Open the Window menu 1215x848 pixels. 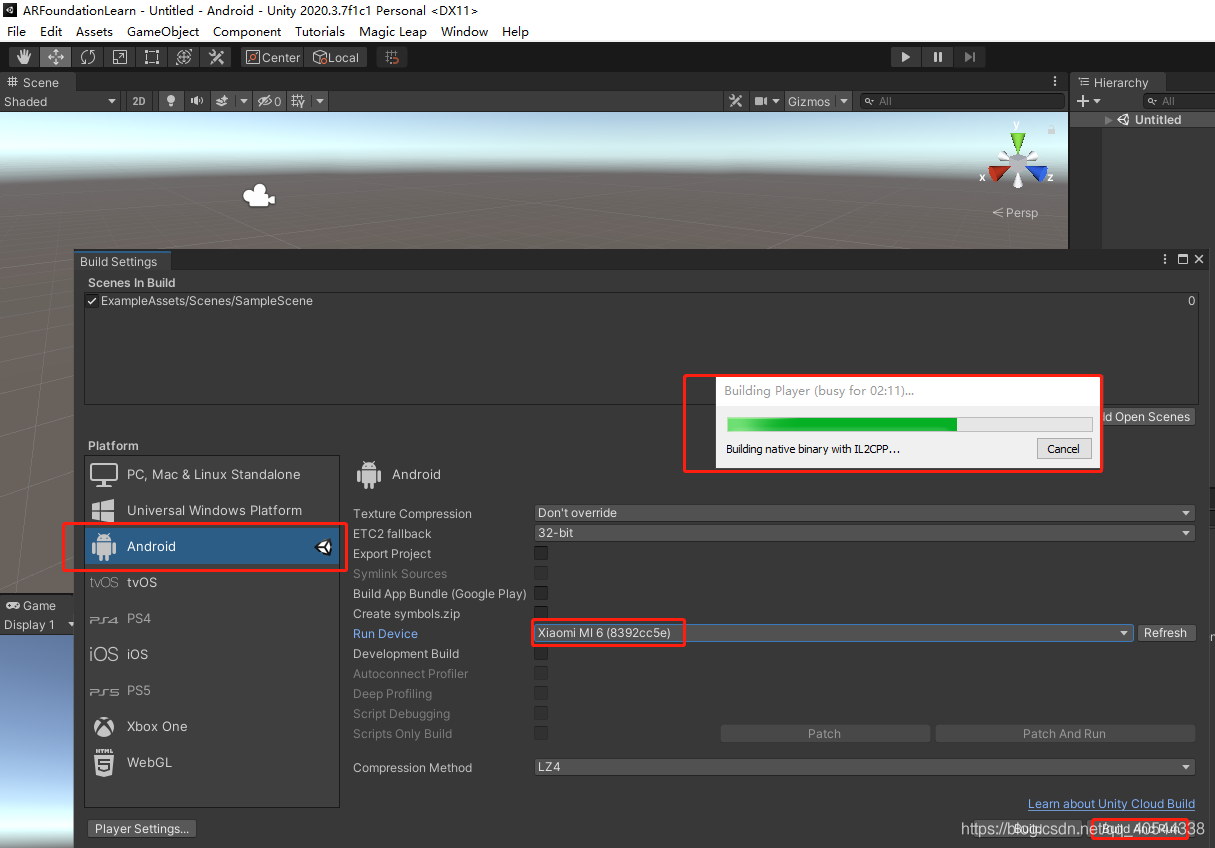point(465,32)
